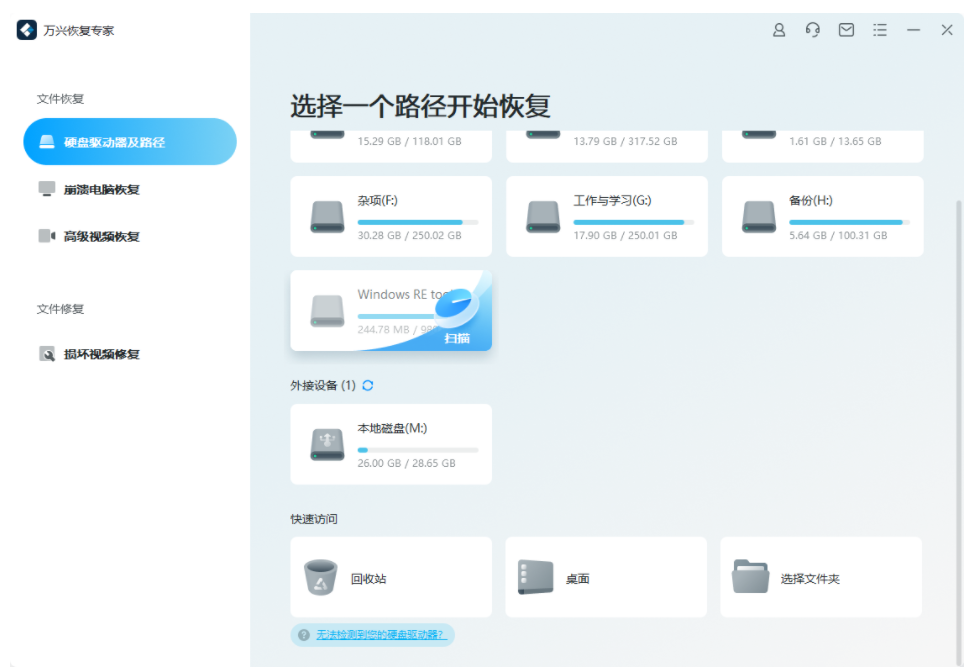Select the 备份(H:) drive
The width and height of the screenshot is (977, 667).
(822, 217)
